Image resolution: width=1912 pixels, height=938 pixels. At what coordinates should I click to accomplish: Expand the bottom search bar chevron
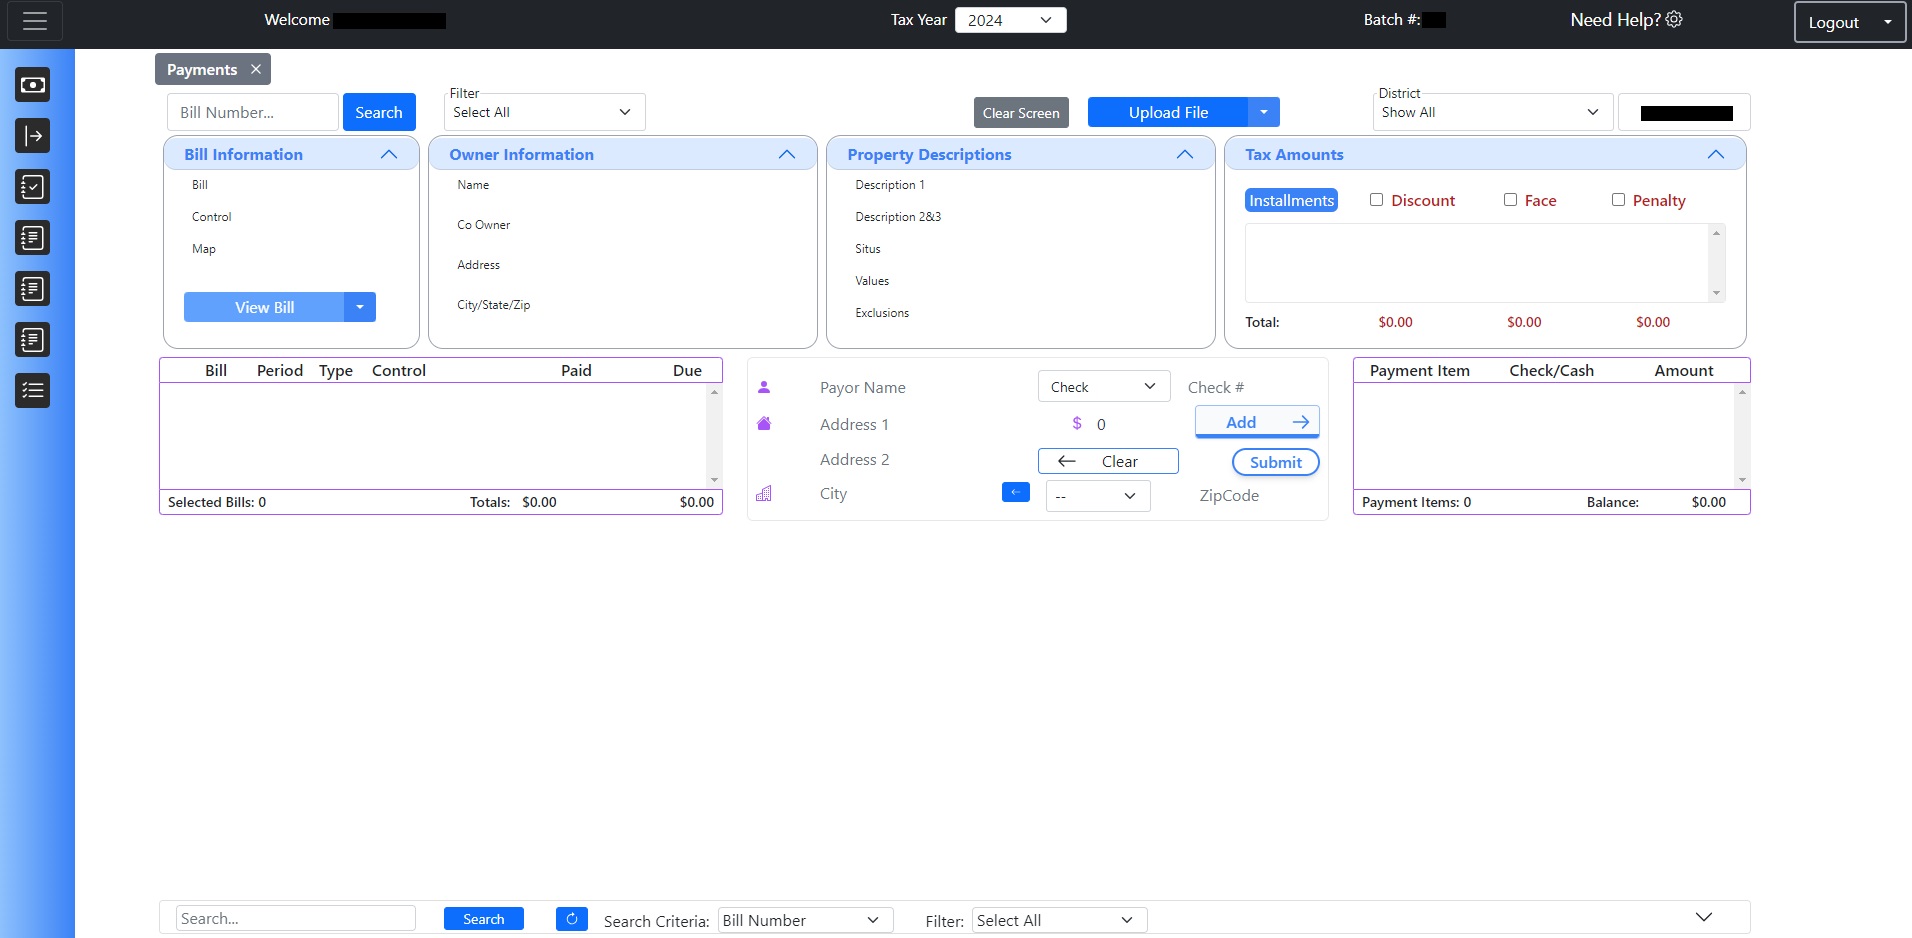tap(1704, 917)
